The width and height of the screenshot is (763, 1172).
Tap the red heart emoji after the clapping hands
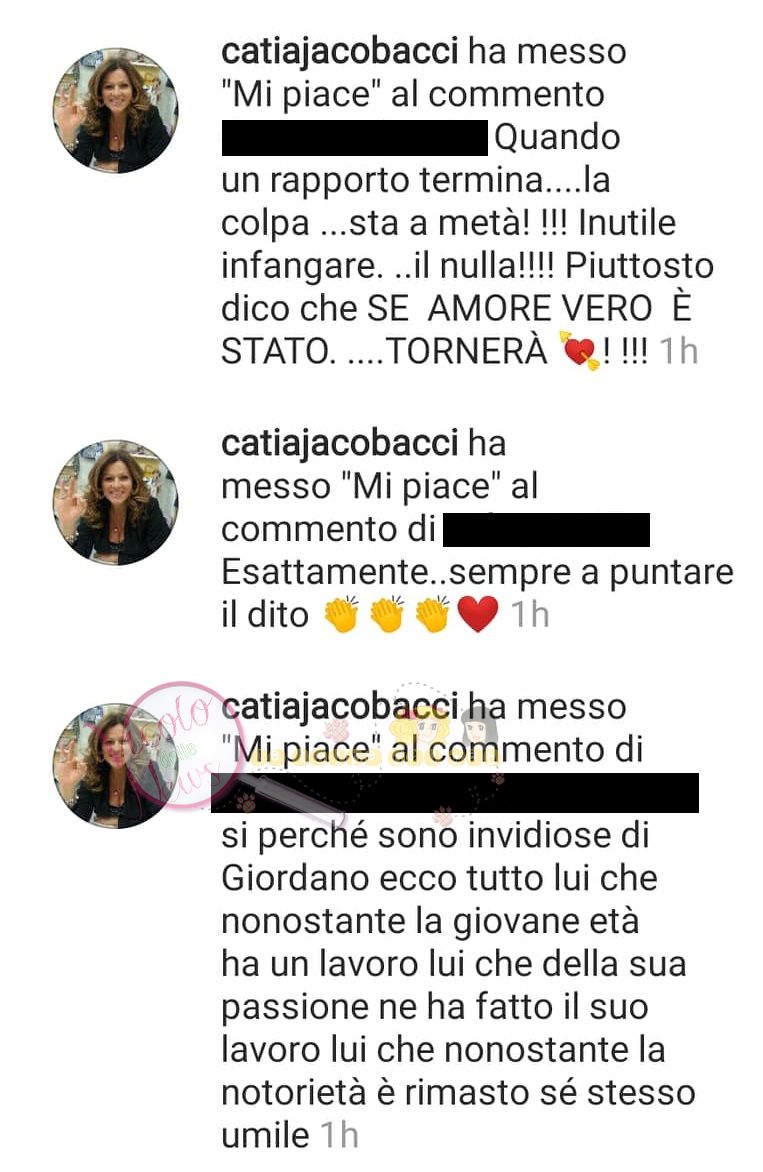[478, 614]
